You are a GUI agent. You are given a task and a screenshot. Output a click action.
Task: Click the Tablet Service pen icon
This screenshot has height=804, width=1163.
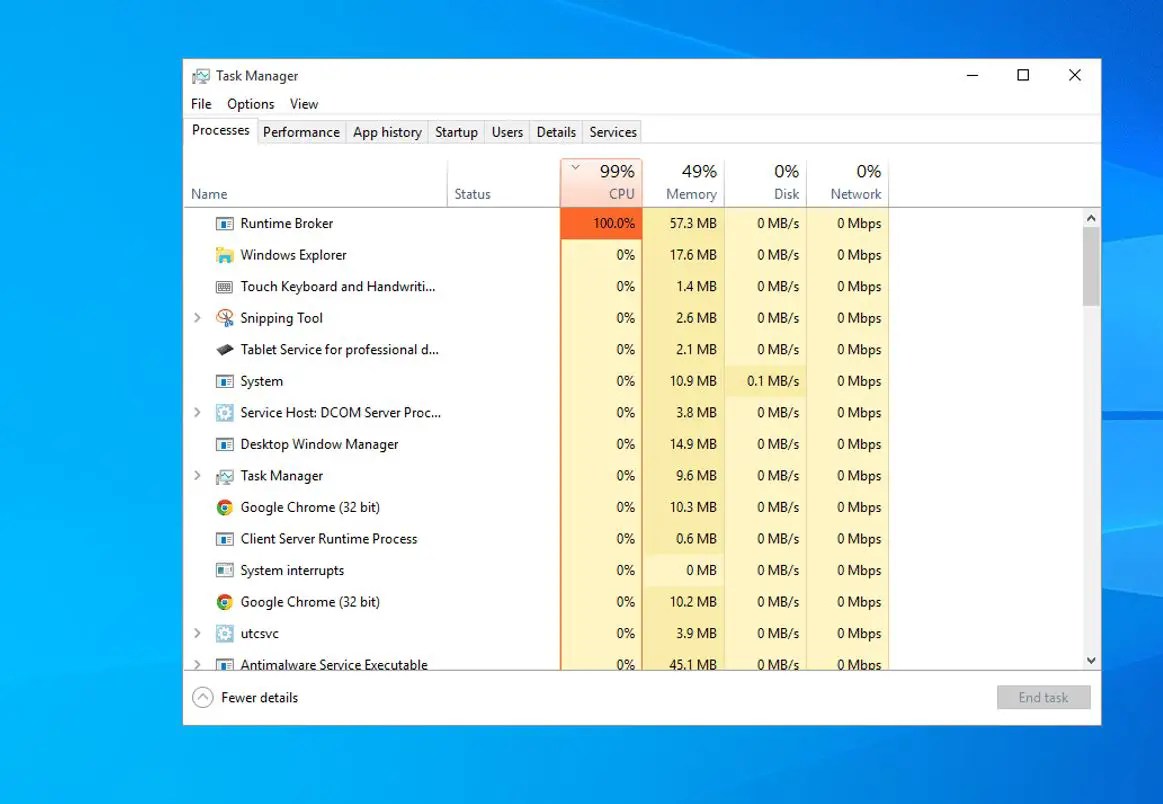pyautogui.click(x=224, y=349)
